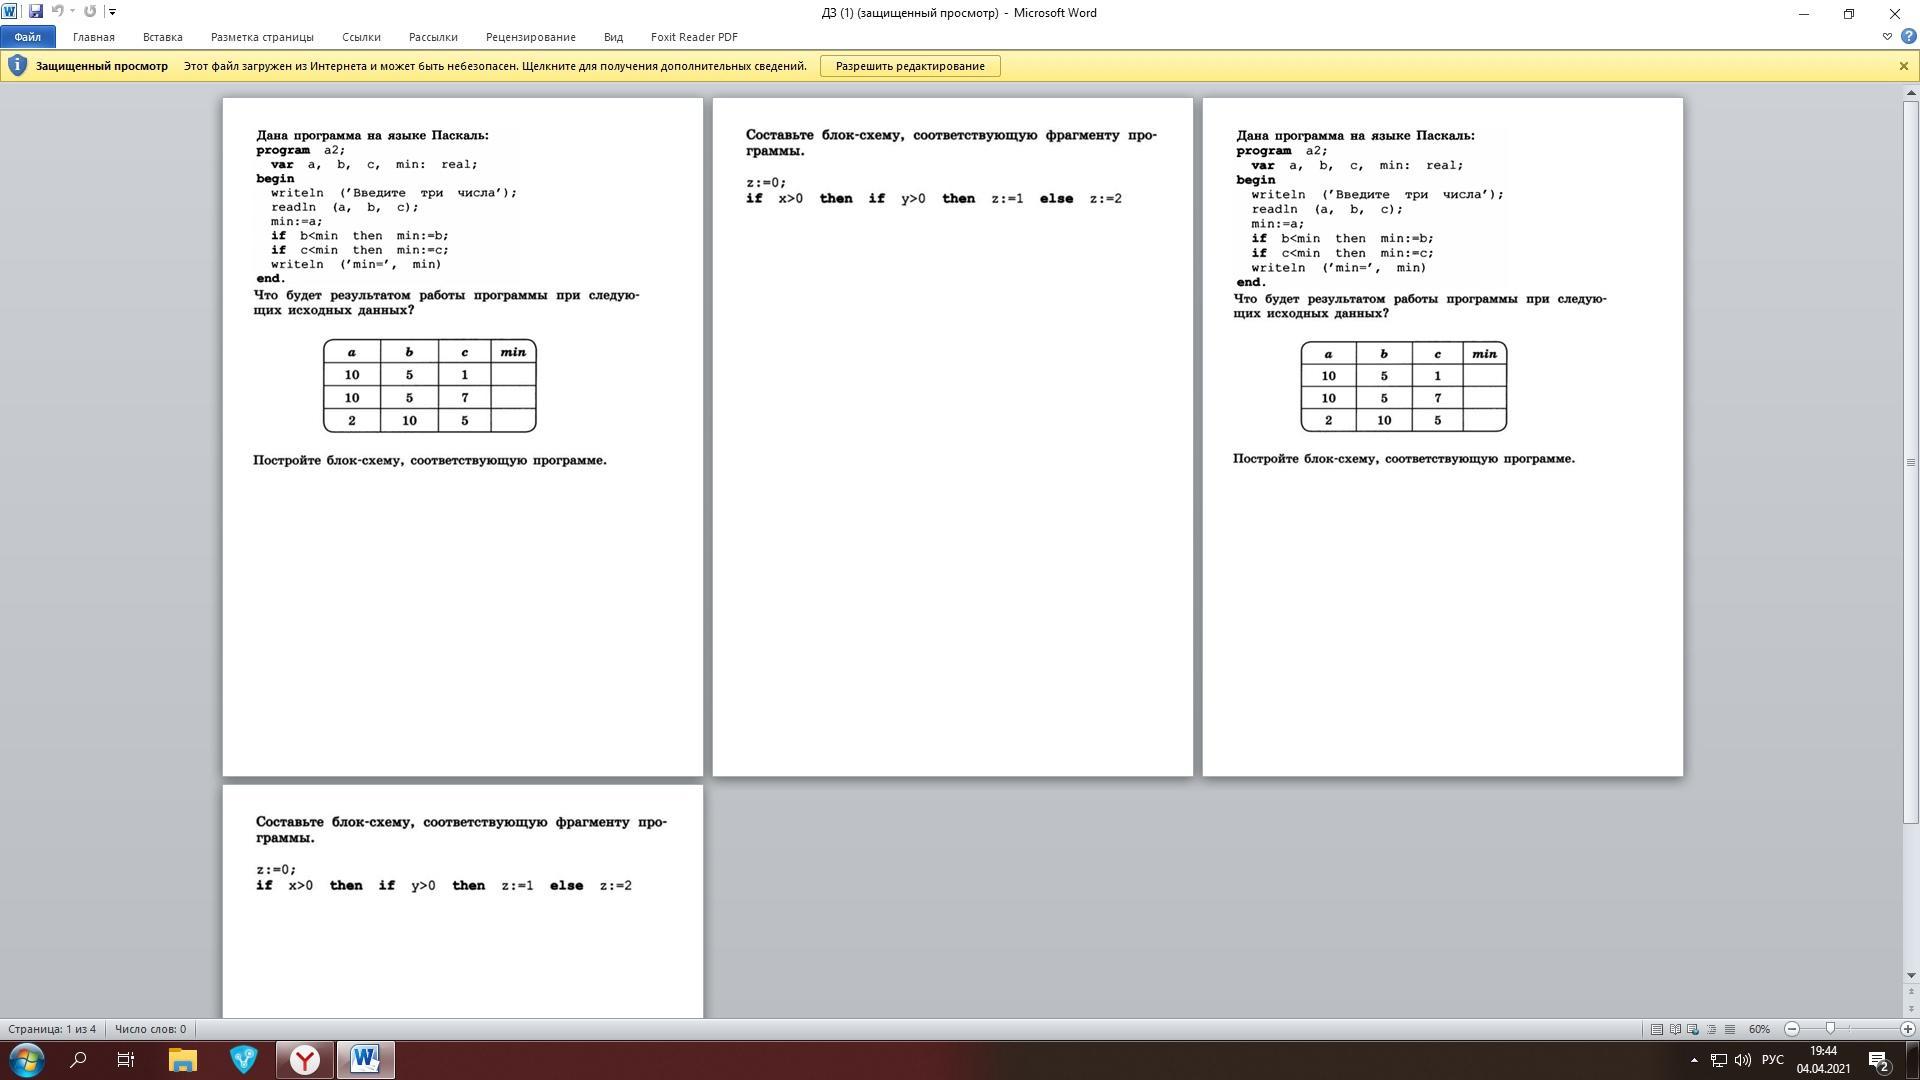This screenshot has height=1080, width=1920.
Task: Switch to Print Layout view icon
Action: 1657,1029
